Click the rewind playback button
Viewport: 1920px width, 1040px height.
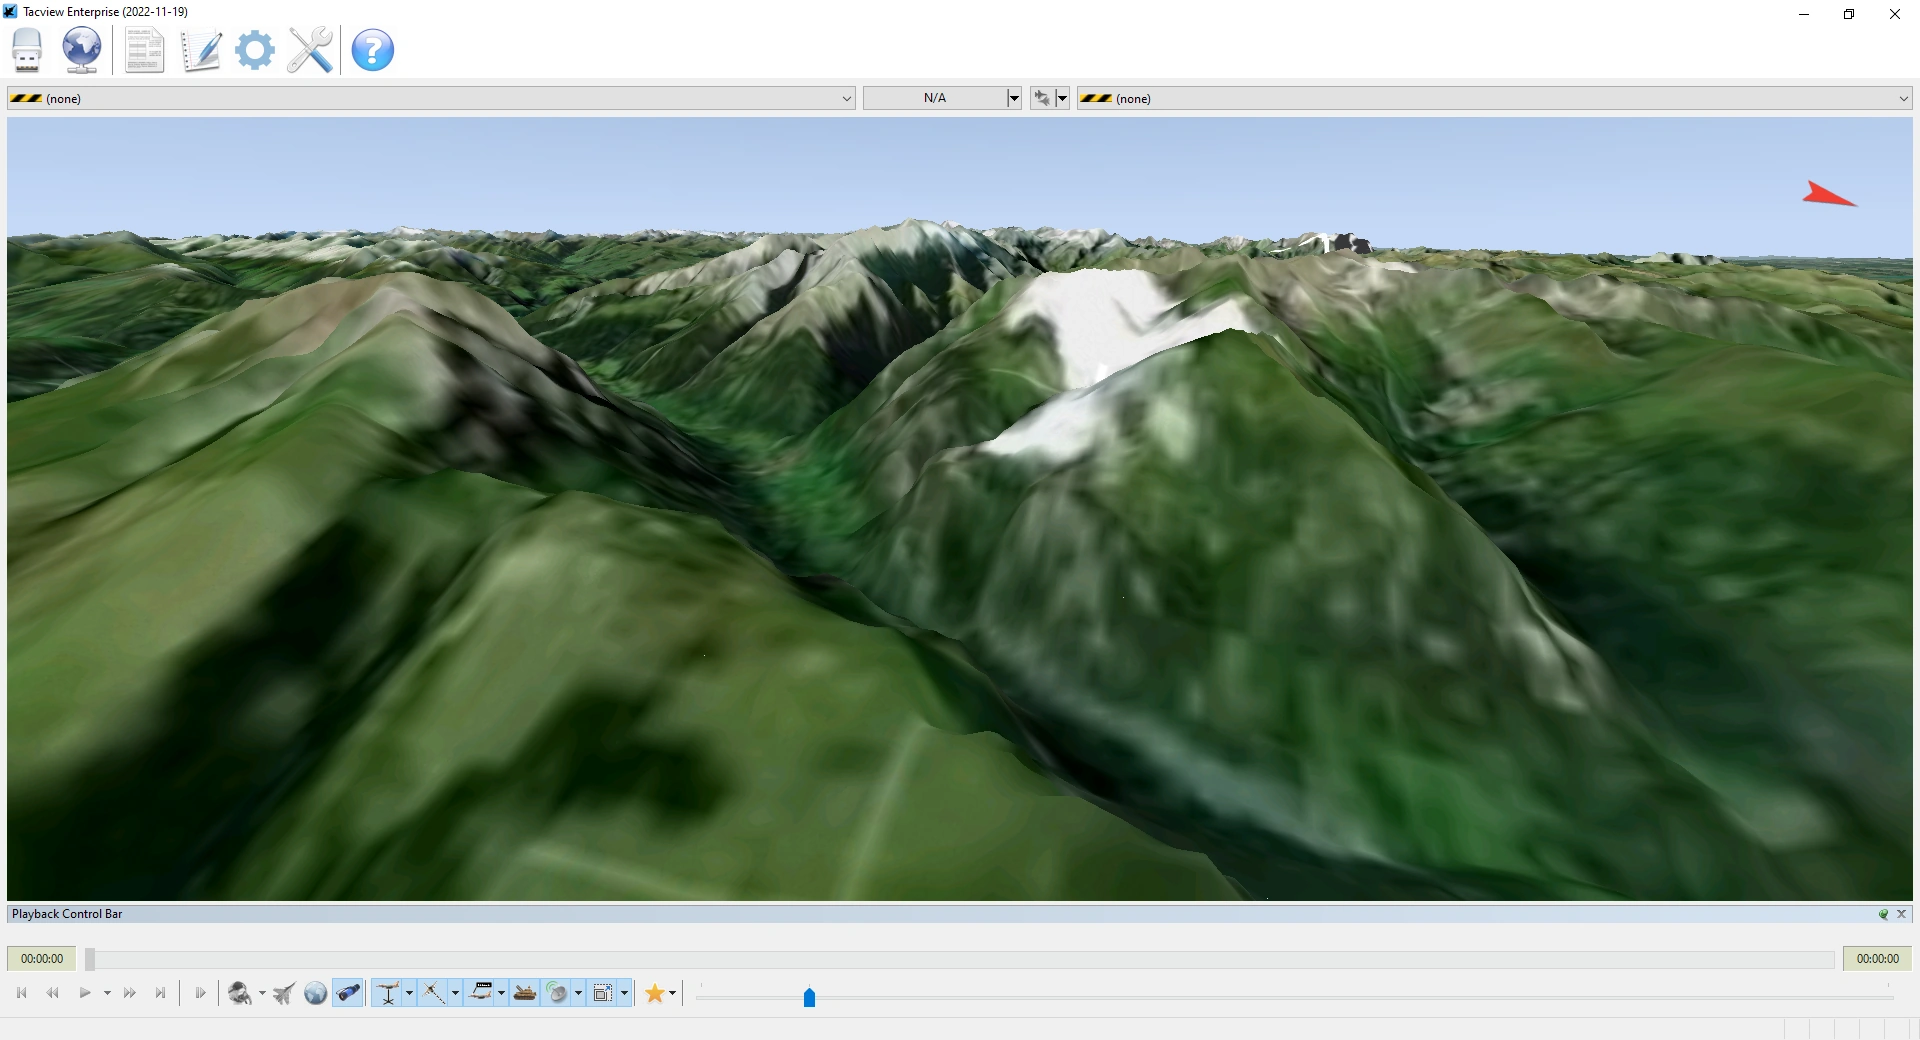[x=53, y=993]
